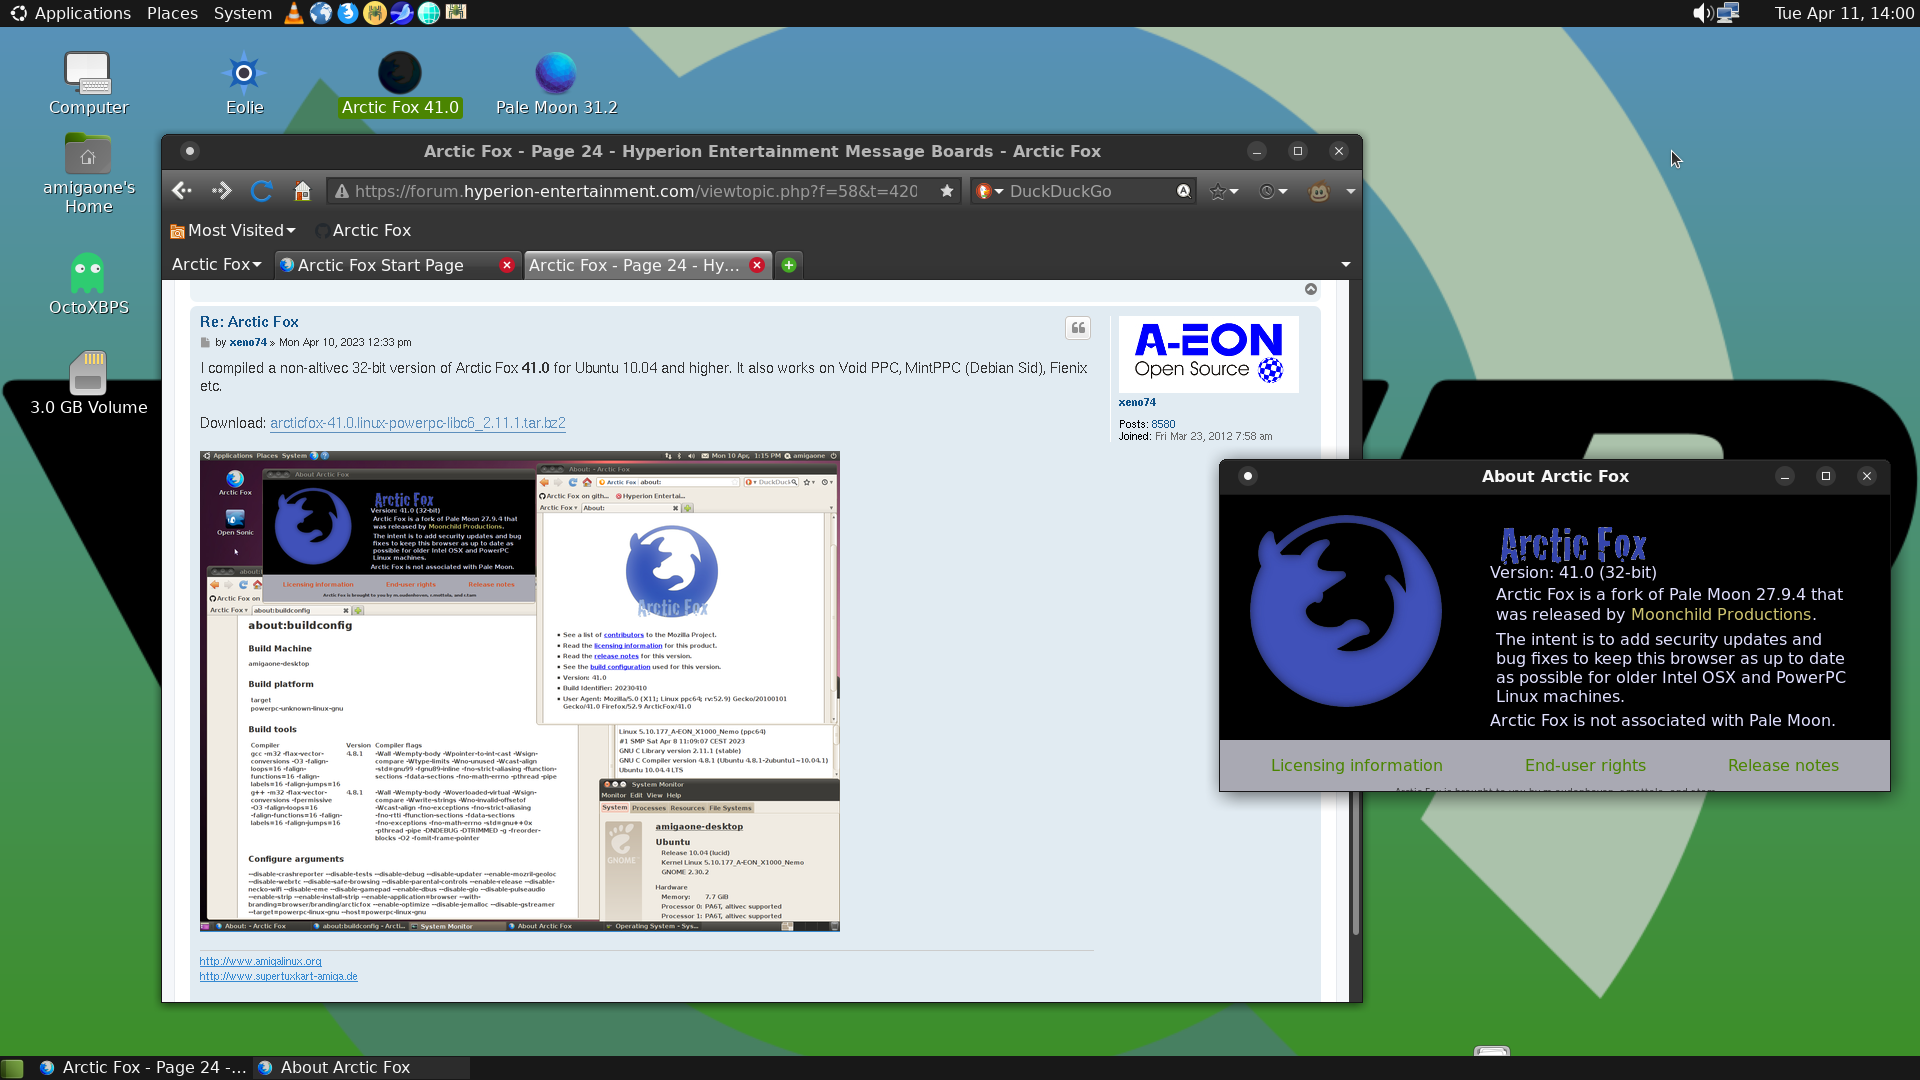Go forward with the browser forward arrow
Screen dimensions: 1920x1080
click(221, 191)
